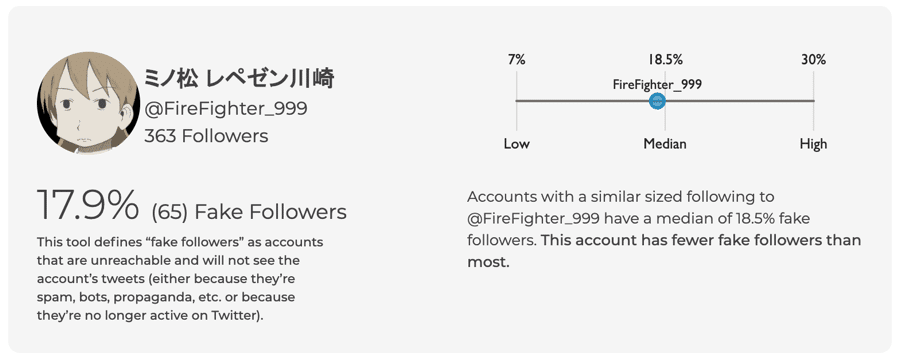Viewport: 900px width, 360px height.
Task: Click the (65) Fake Followers label
Action: tap(249, 212)
